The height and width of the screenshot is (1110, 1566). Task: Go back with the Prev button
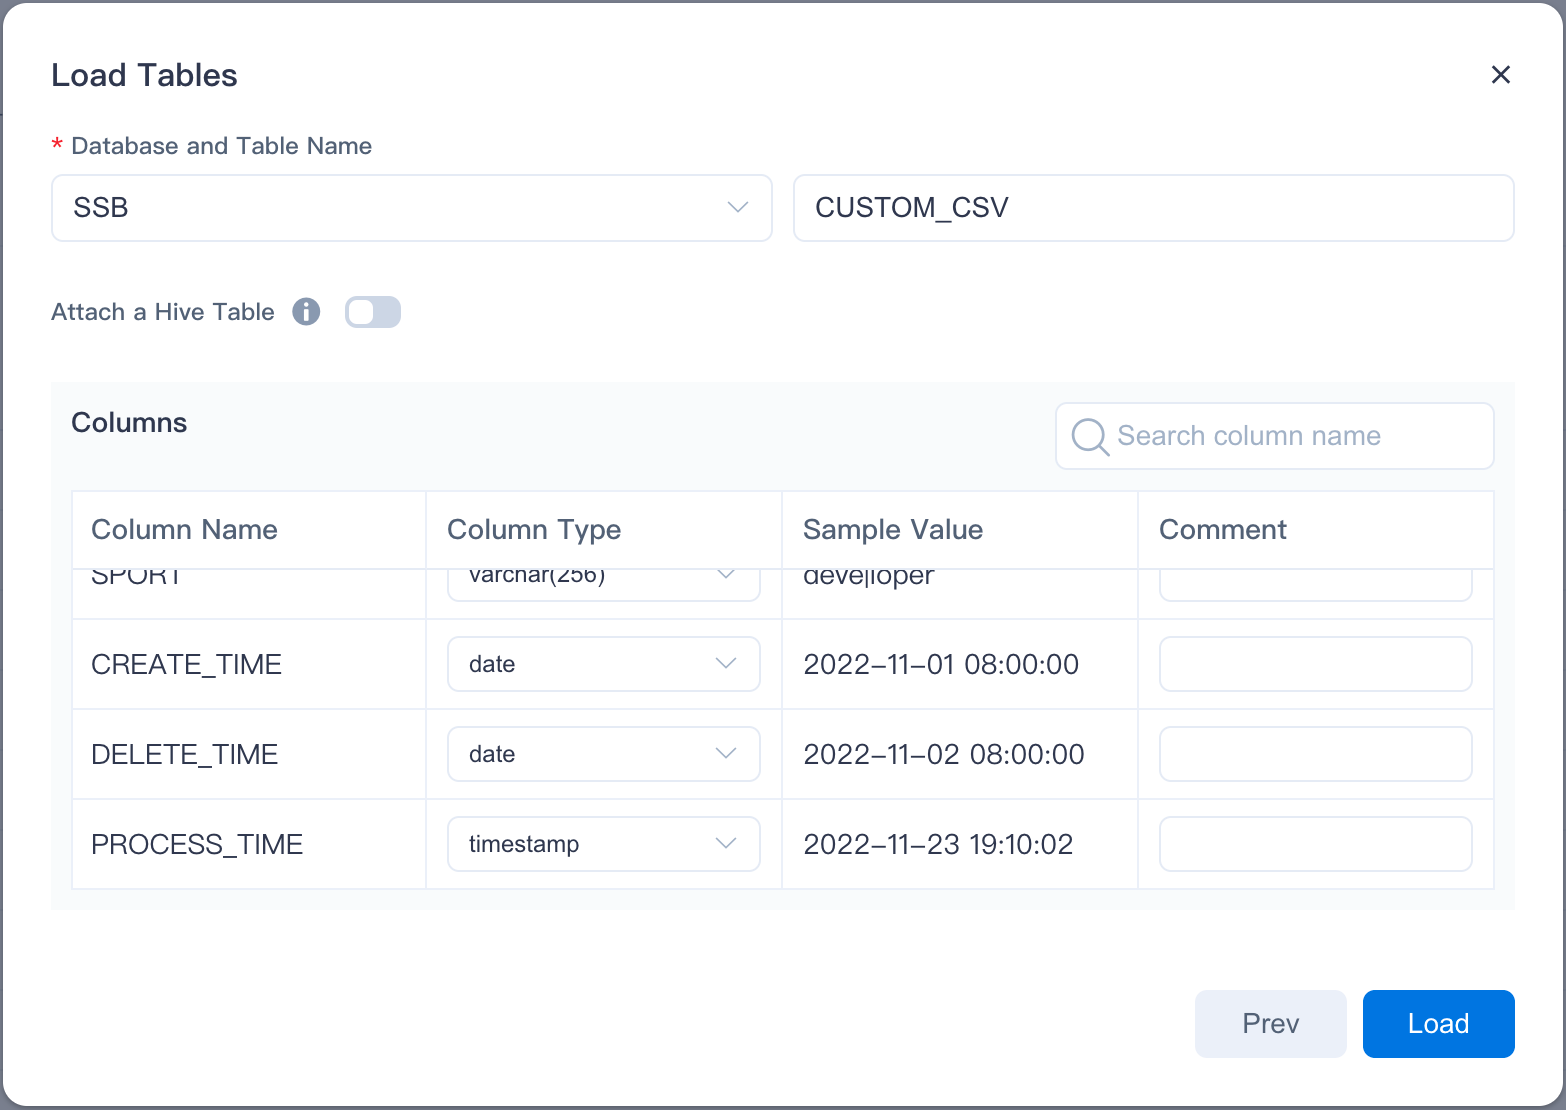(1270, 1024)
